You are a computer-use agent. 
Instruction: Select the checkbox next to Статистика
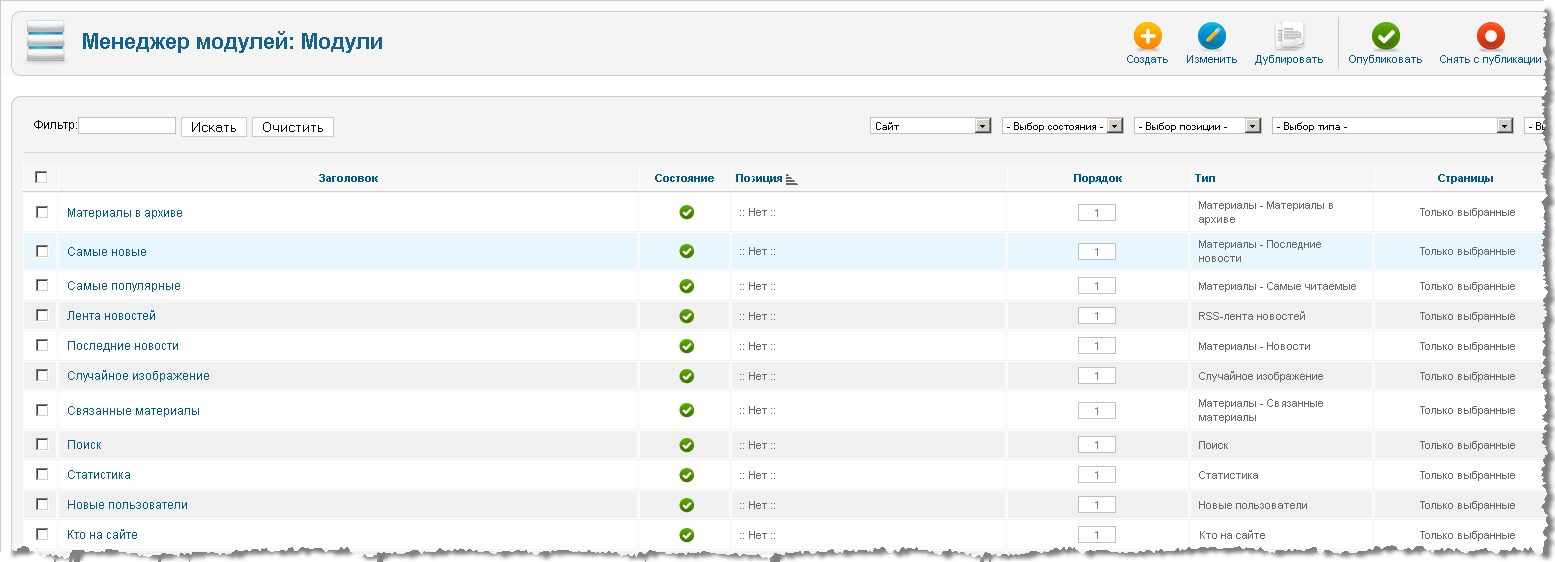(41, 474)
